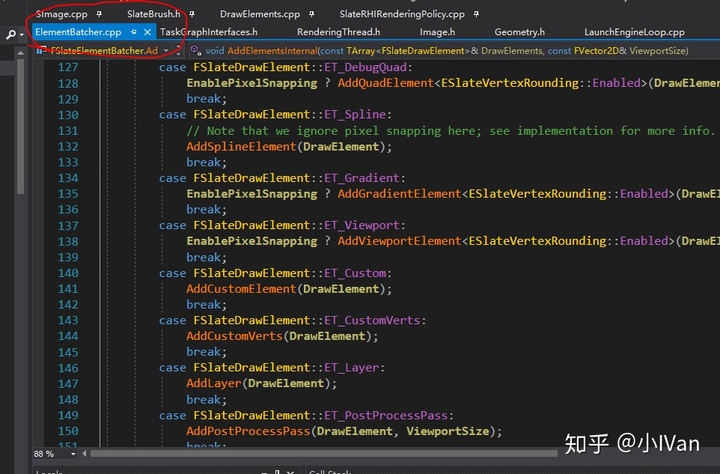The height and width of the screenshot is (474, 720).
Task: Click the editor's horizontal scroll-left arrow
Action: click(x=84, y=454)
